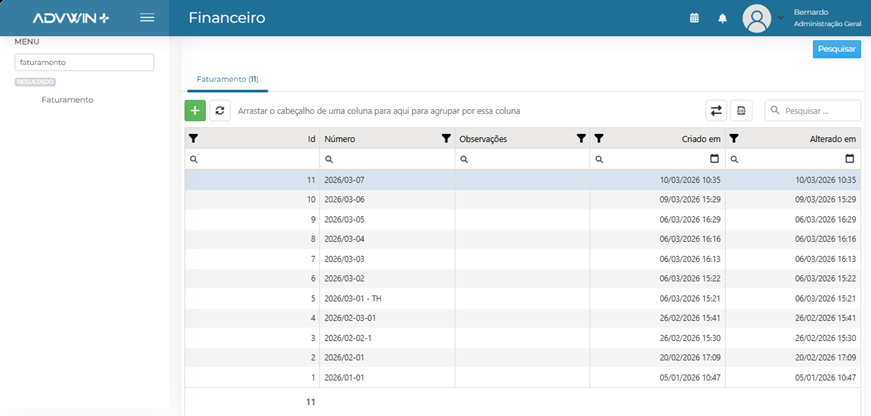Focus the grid Pesquisar search box

tap(813, 111)
